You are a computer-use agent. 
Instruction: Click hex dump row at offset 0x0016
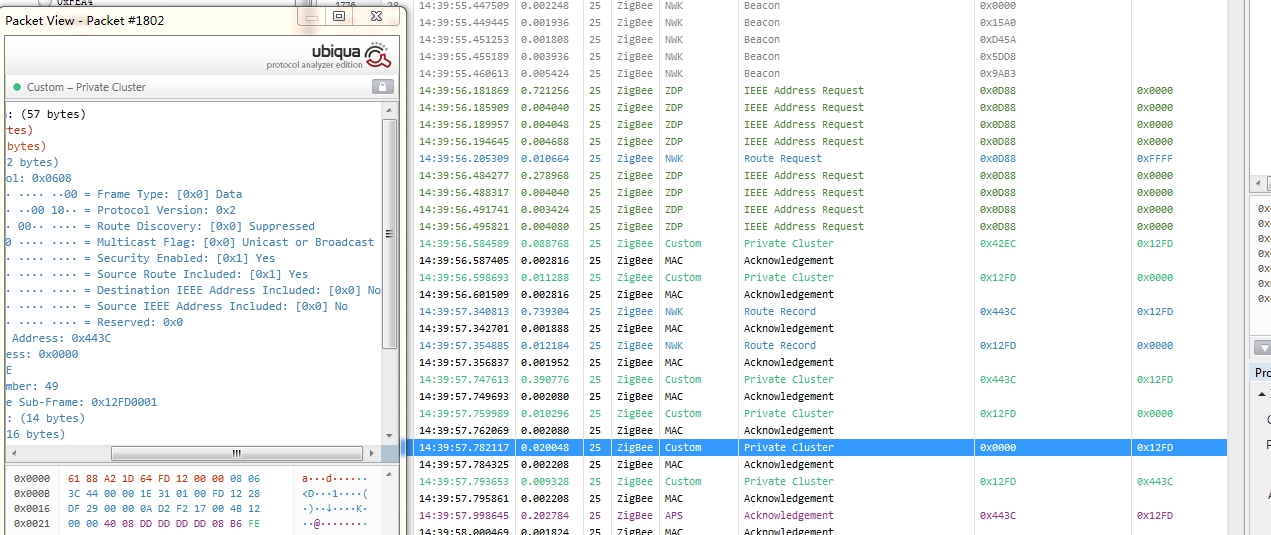192,509
